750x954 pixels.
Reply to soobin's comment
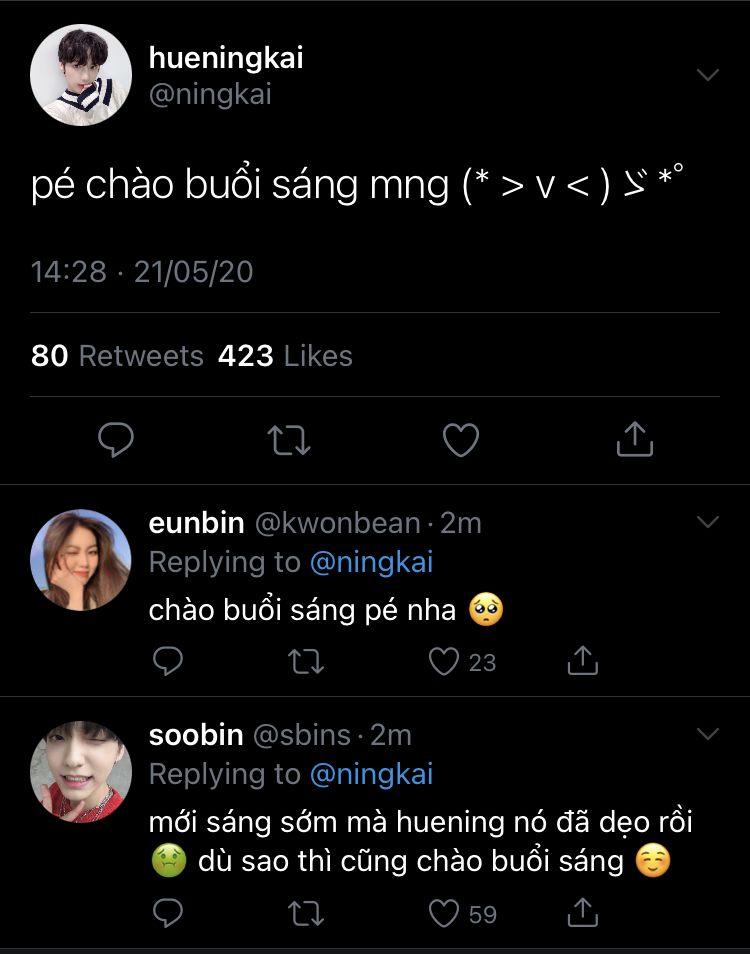point(170,913)
